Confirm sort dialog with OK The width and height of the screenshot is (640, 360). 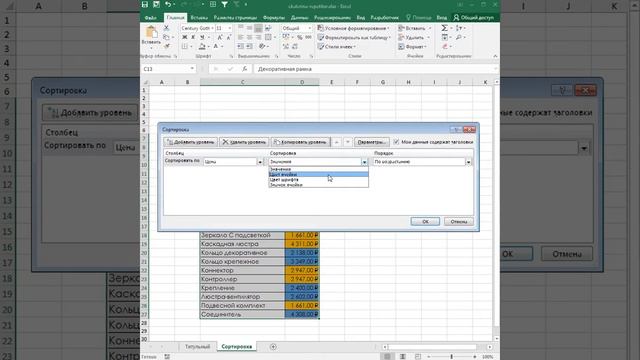(425, 221)
